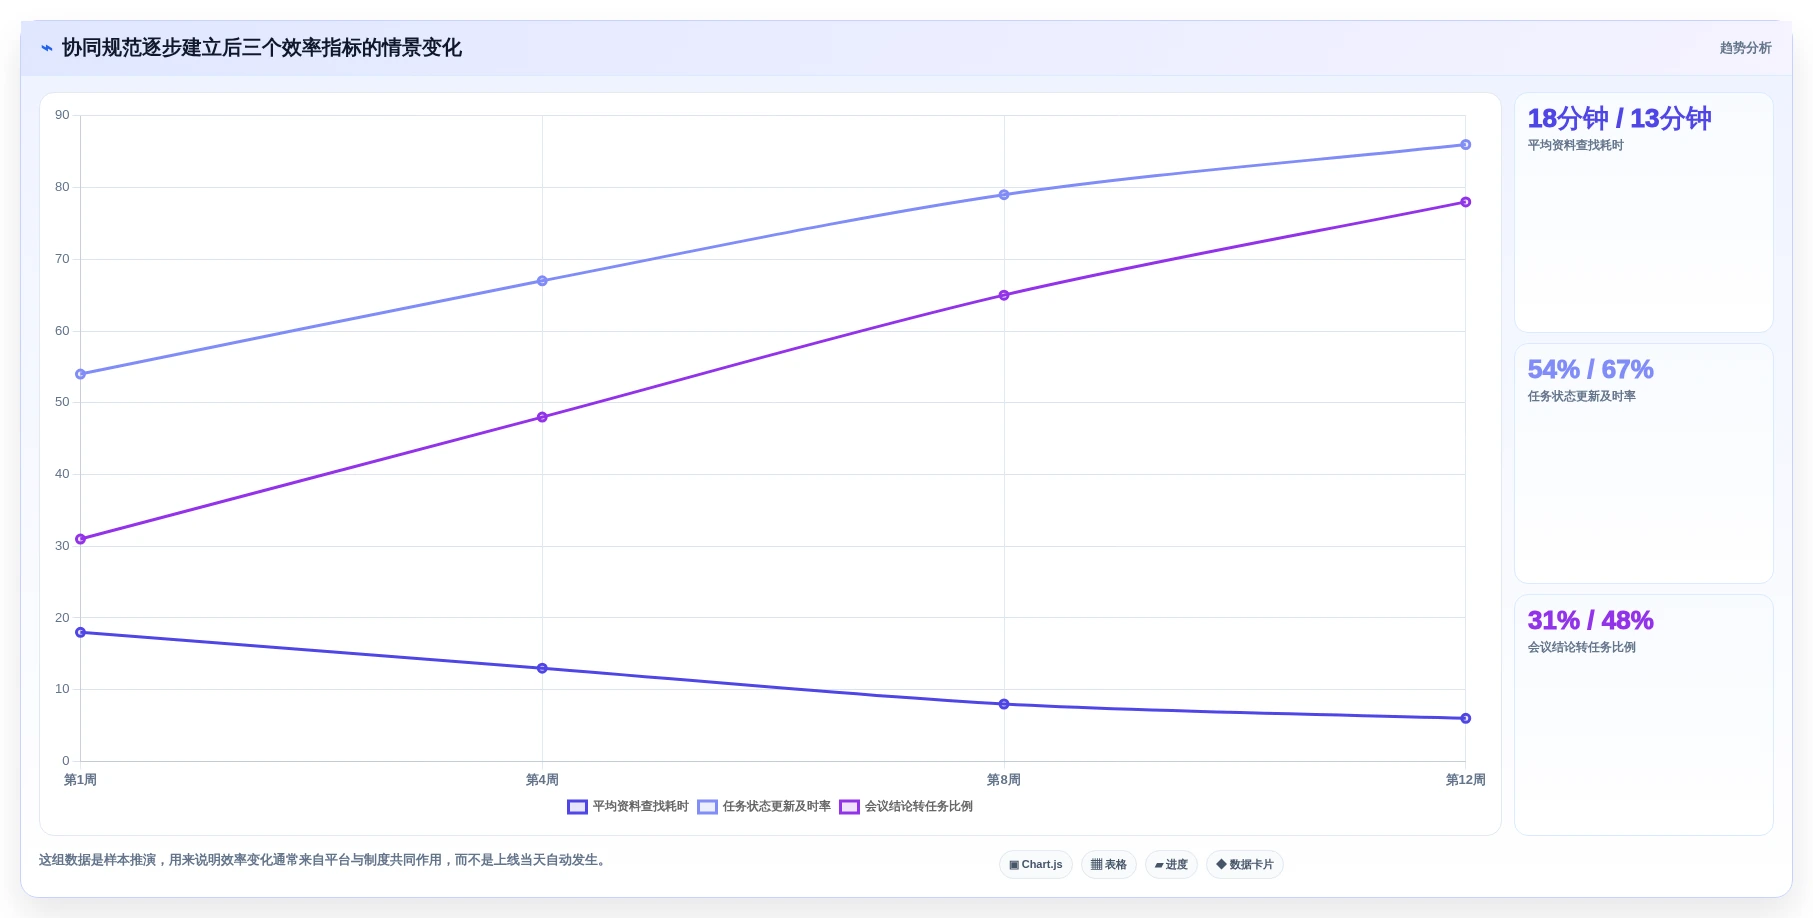Click the 任务状态更新及时率 point at 第1周
This screenshot has height=918, width=1813.
click(x=81, y=374)
